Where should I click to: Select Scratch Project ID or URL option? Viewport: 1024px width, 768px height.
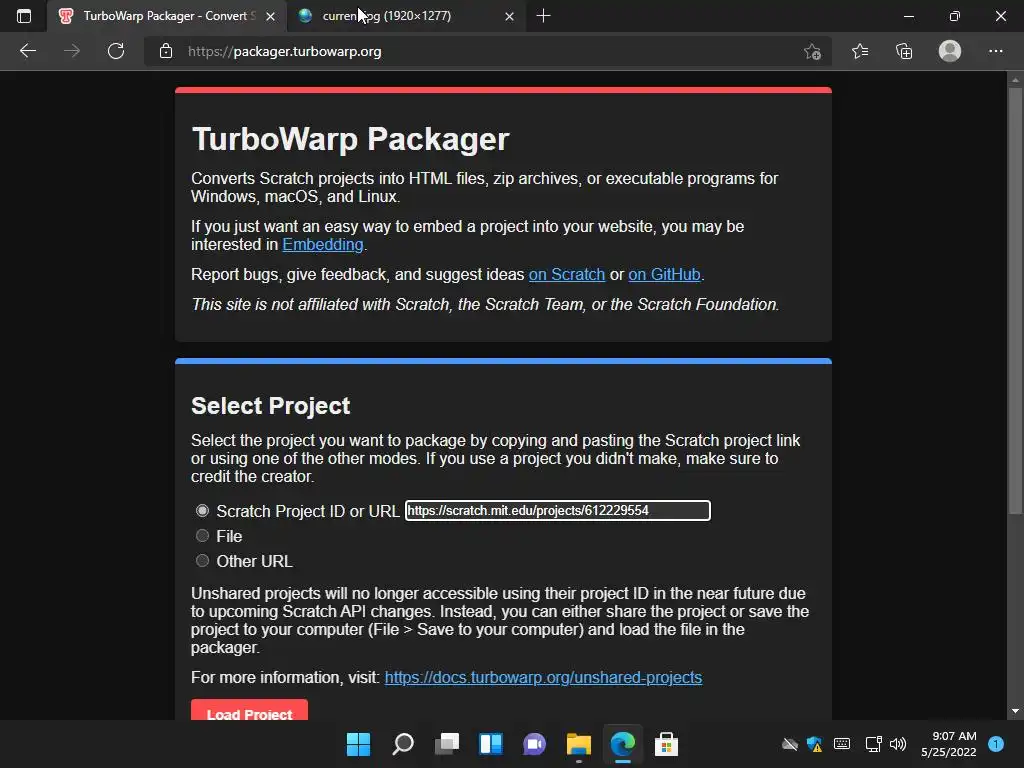202,511
